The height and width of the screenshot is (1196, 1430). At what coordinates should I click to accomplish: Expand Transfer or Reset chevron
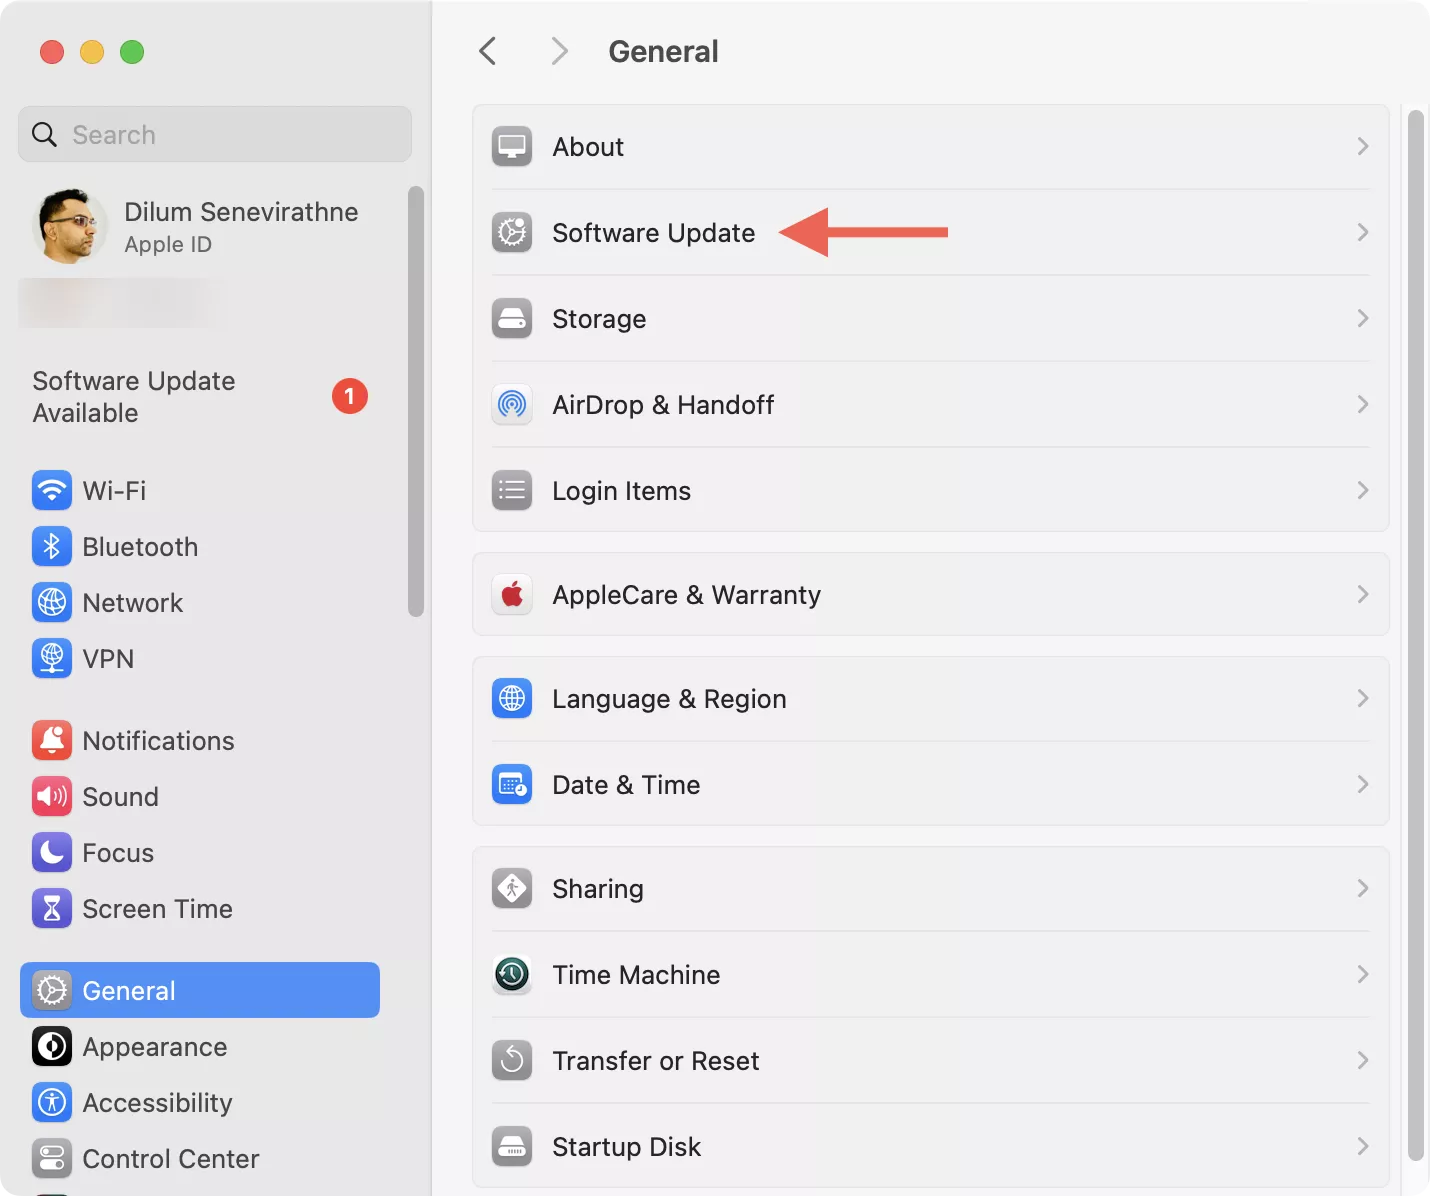[1363, 1061]
